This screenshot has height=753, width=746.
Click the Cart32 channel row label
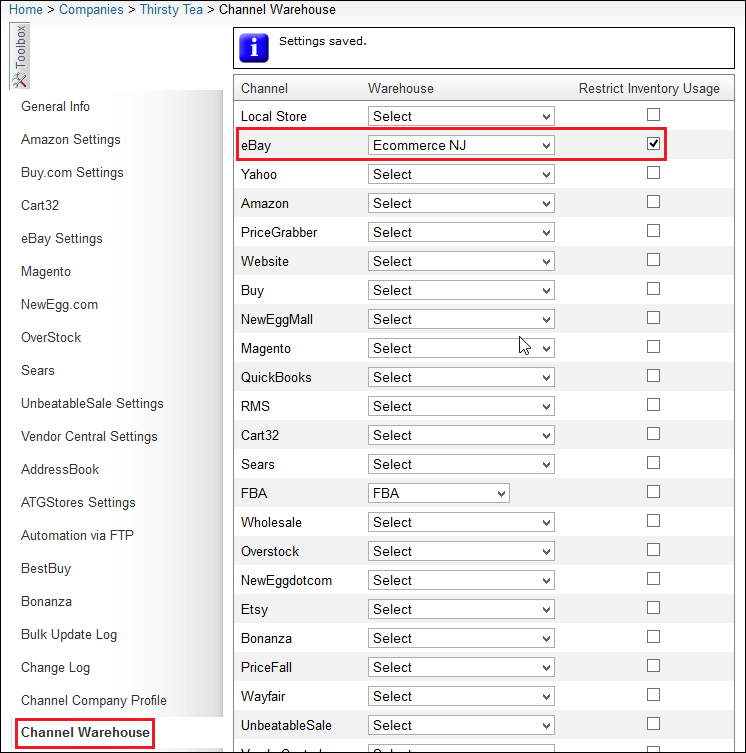[260, 436]
